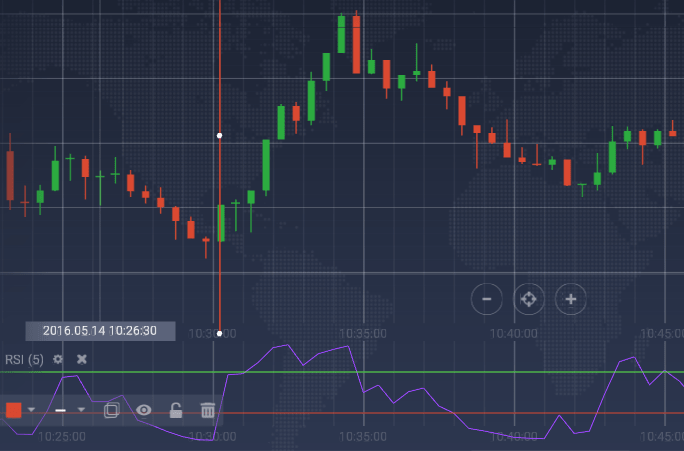Zoom in the chart with plus button
The height and width of the screenshot is (451, 684).
point(571,299)
